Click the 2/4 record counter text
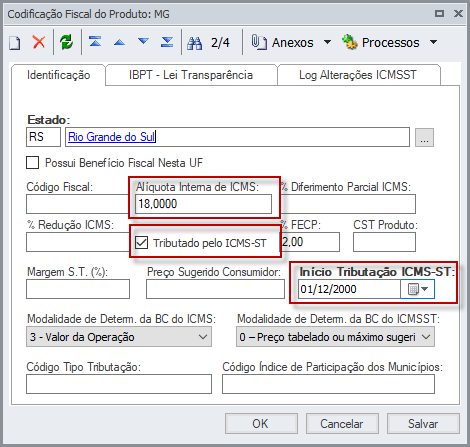 [x=220, y=43]
